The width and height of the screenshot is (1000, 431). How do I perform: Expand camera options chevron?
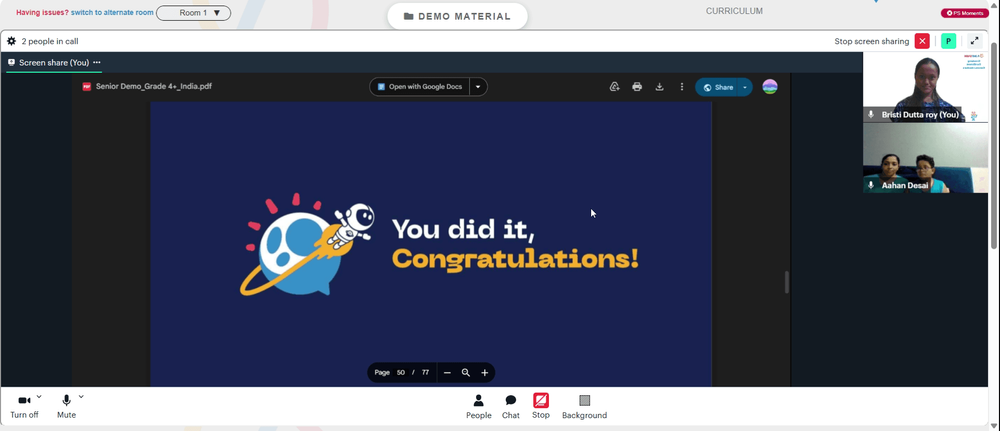[39, 397]
